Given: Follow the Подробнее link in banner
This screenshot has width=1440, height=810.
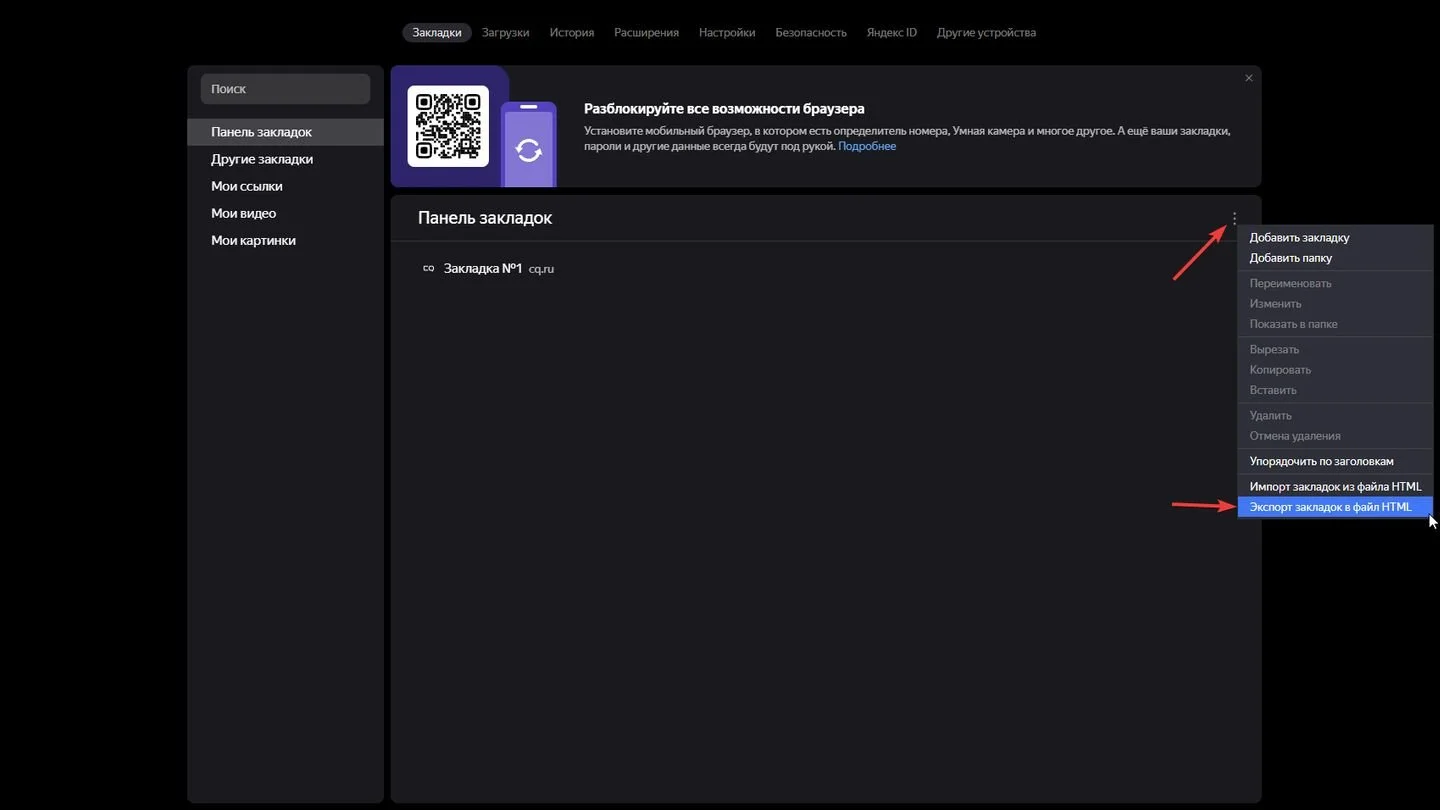Looking at the screenshot, I should coord(867,147).
